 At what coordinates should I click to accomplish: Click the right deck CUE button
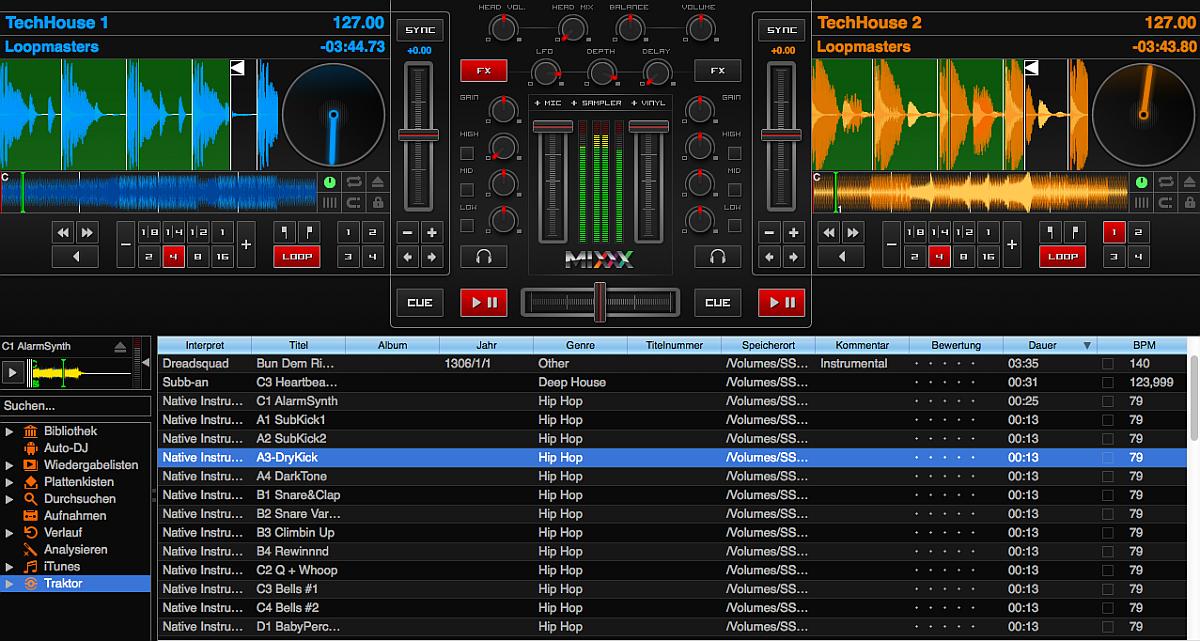(717, 302)
